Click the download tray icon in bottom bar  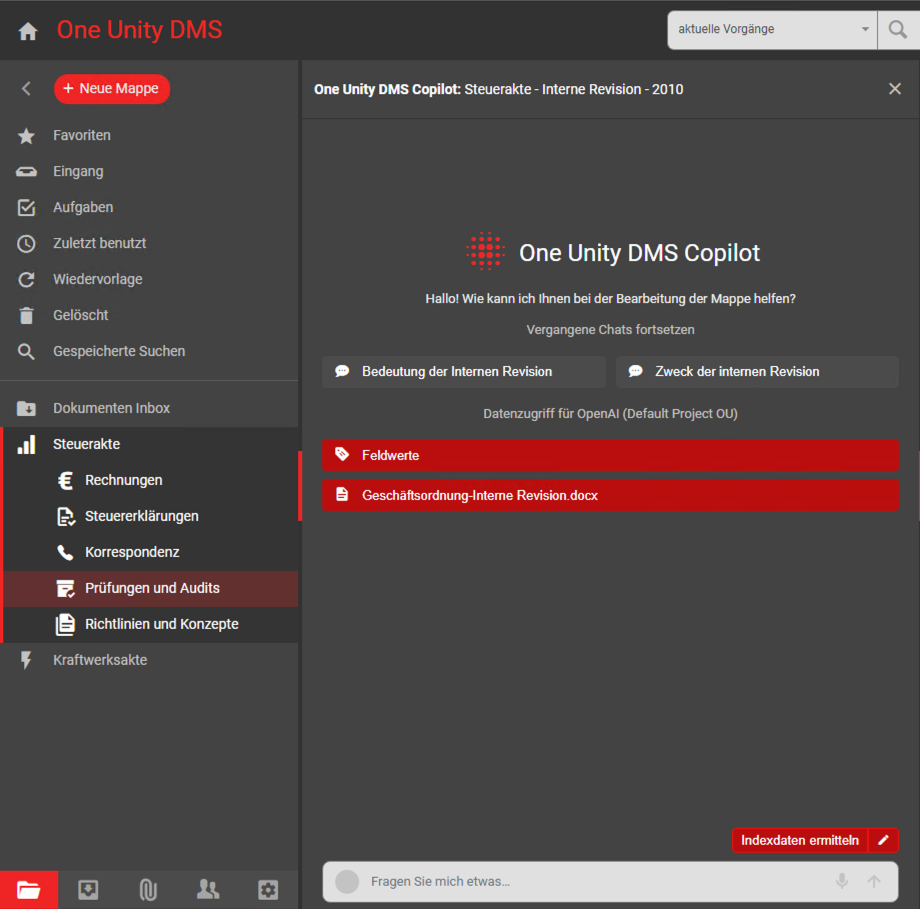point(88,890)
